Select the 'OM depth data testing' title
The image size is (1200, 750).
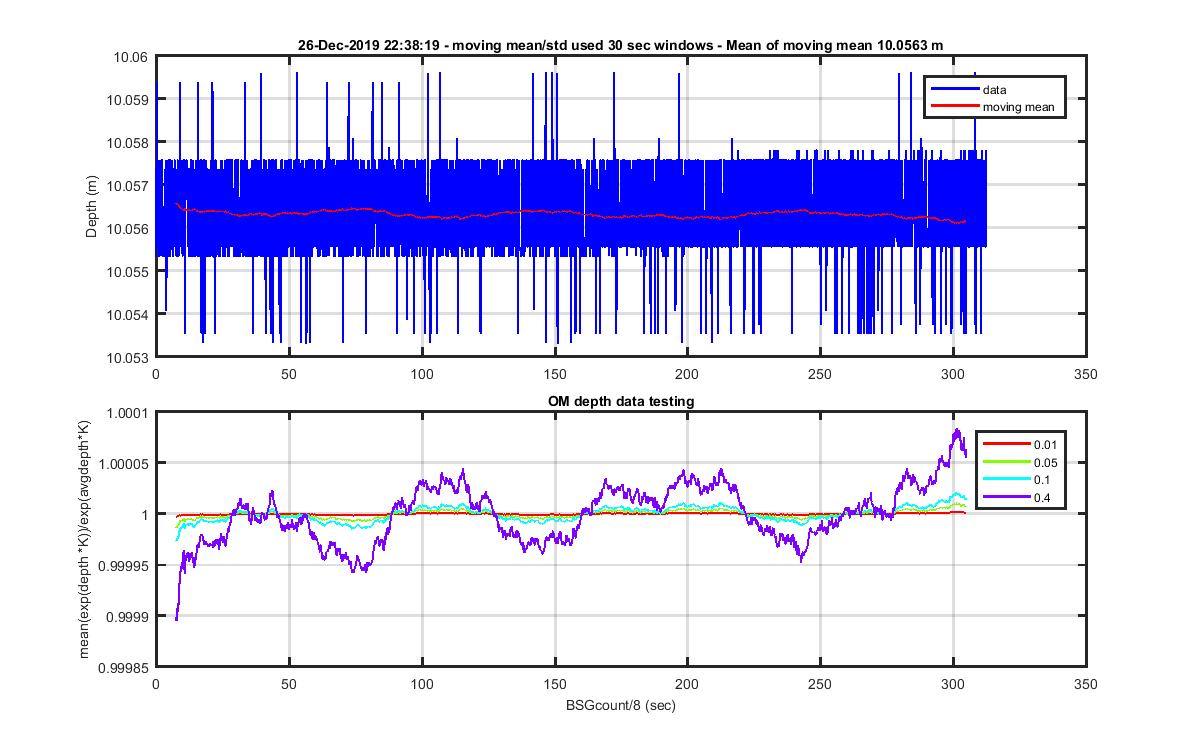coord(620,401)
